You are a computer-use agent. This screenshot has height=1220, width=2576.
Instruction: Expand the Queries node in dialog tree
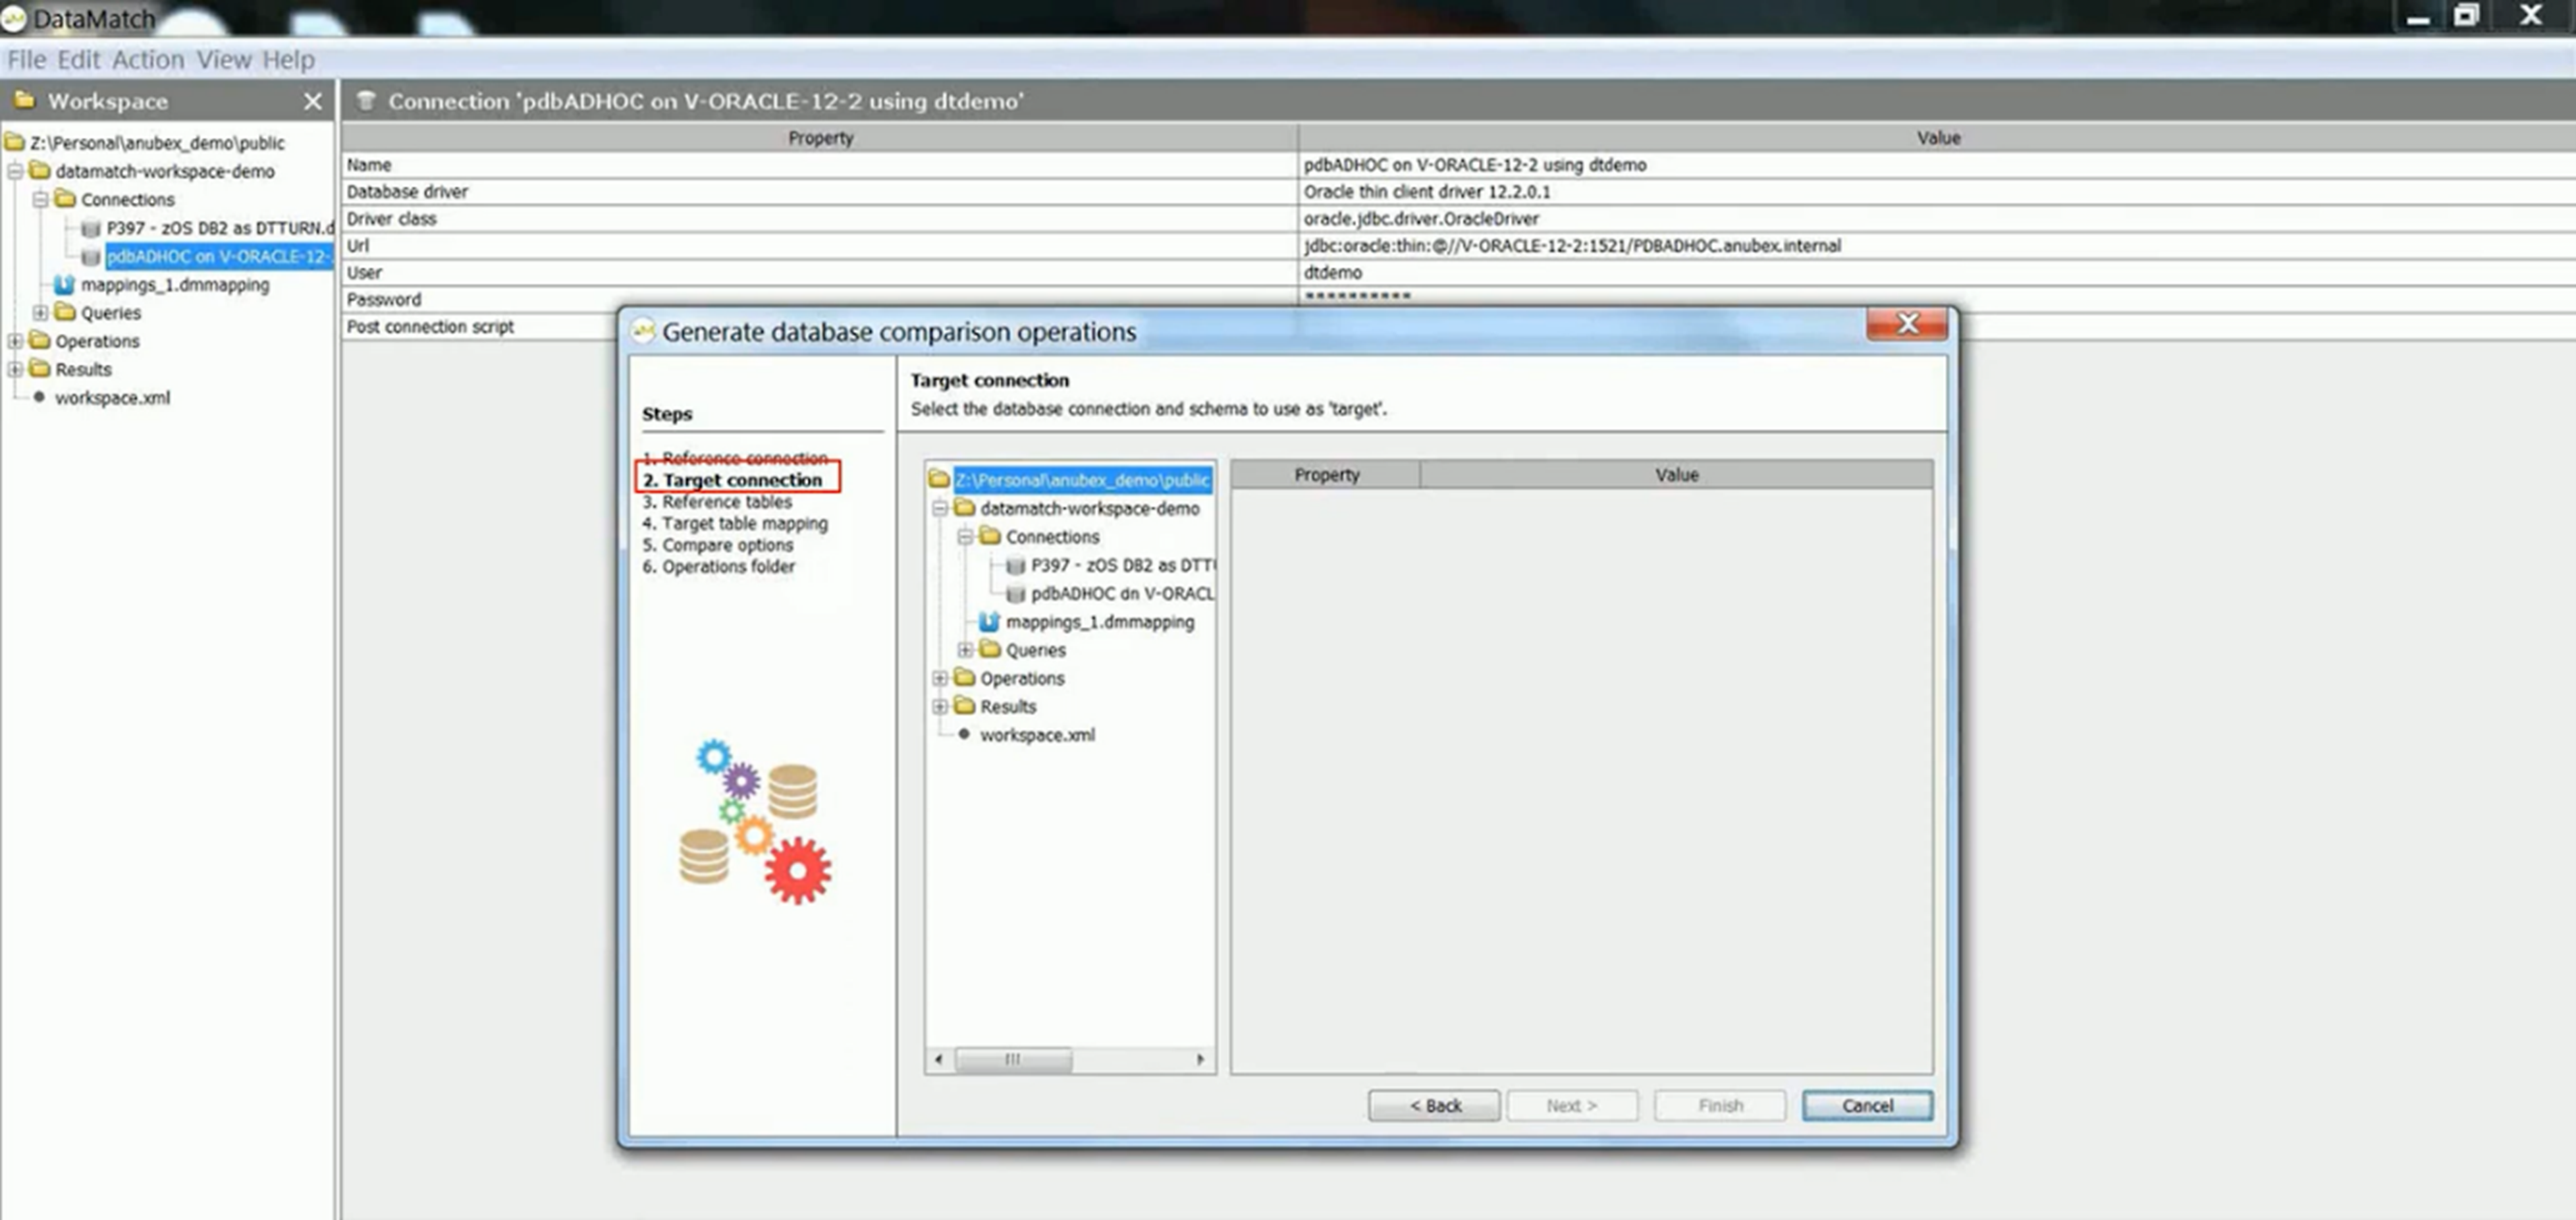[965, 650]
